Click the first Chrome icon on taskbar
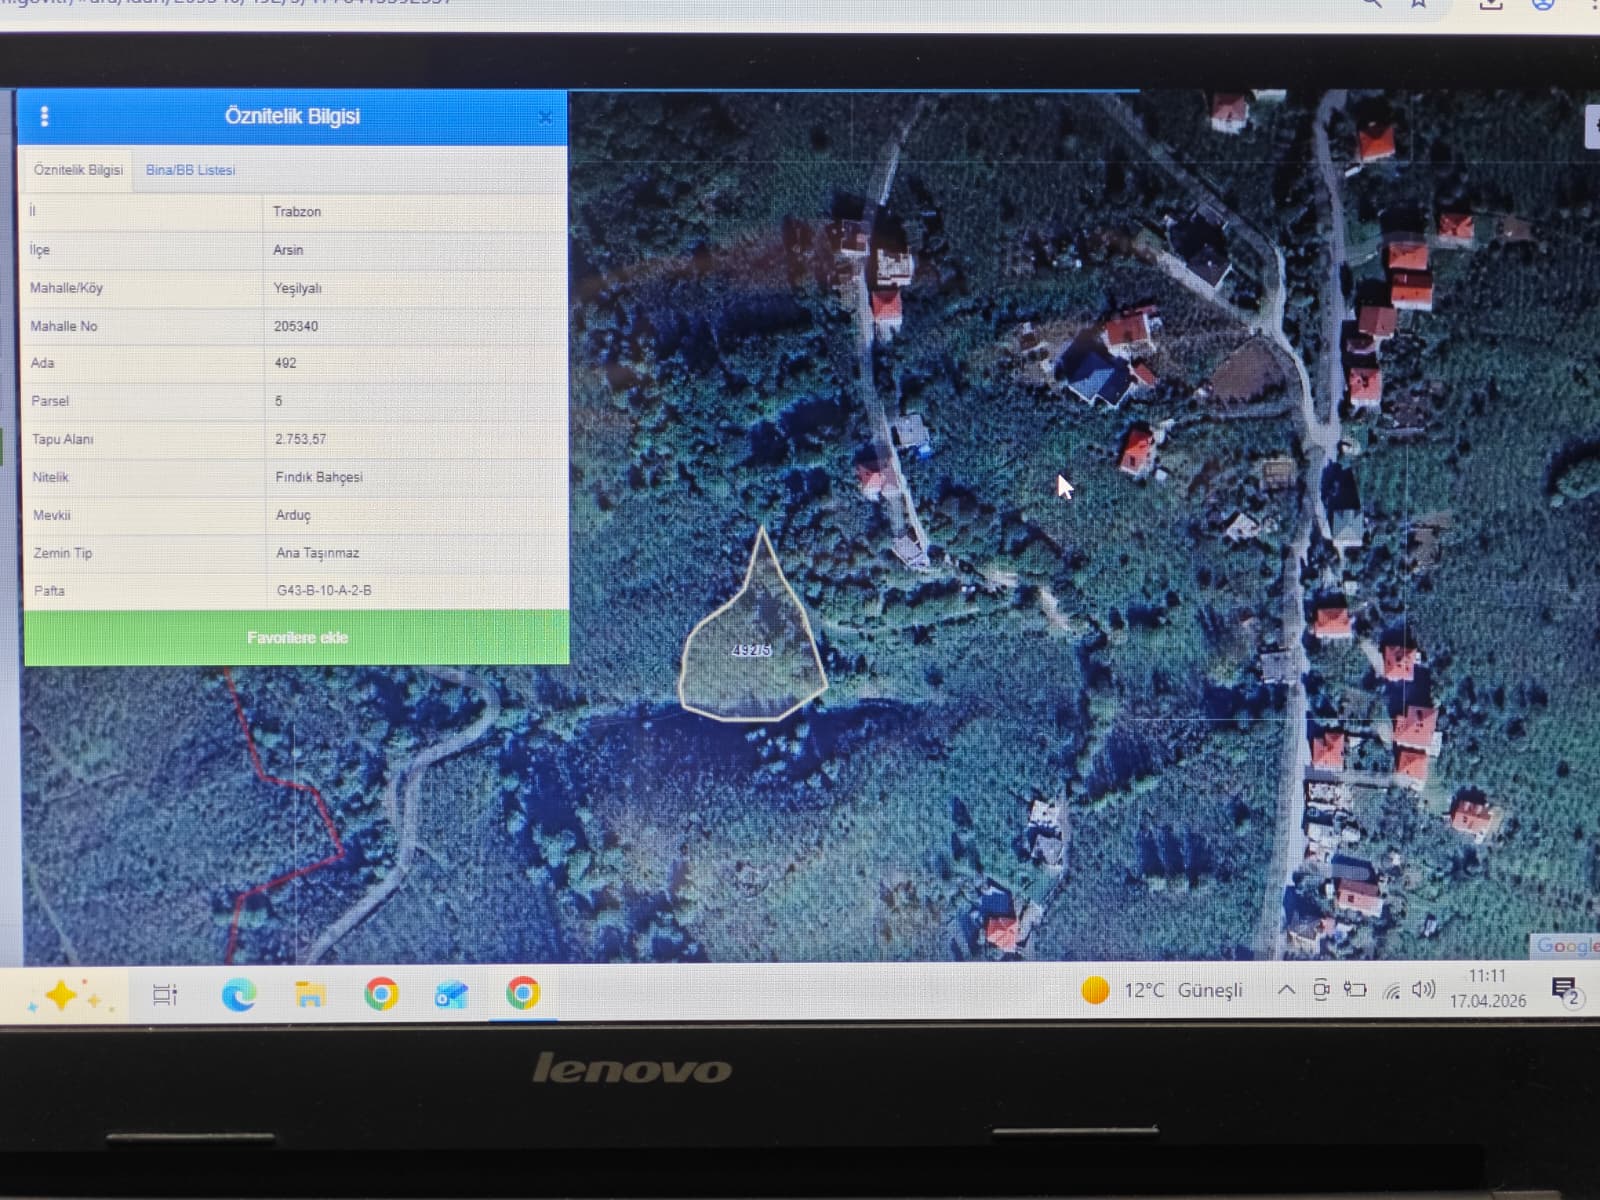 tap(381, 994)
